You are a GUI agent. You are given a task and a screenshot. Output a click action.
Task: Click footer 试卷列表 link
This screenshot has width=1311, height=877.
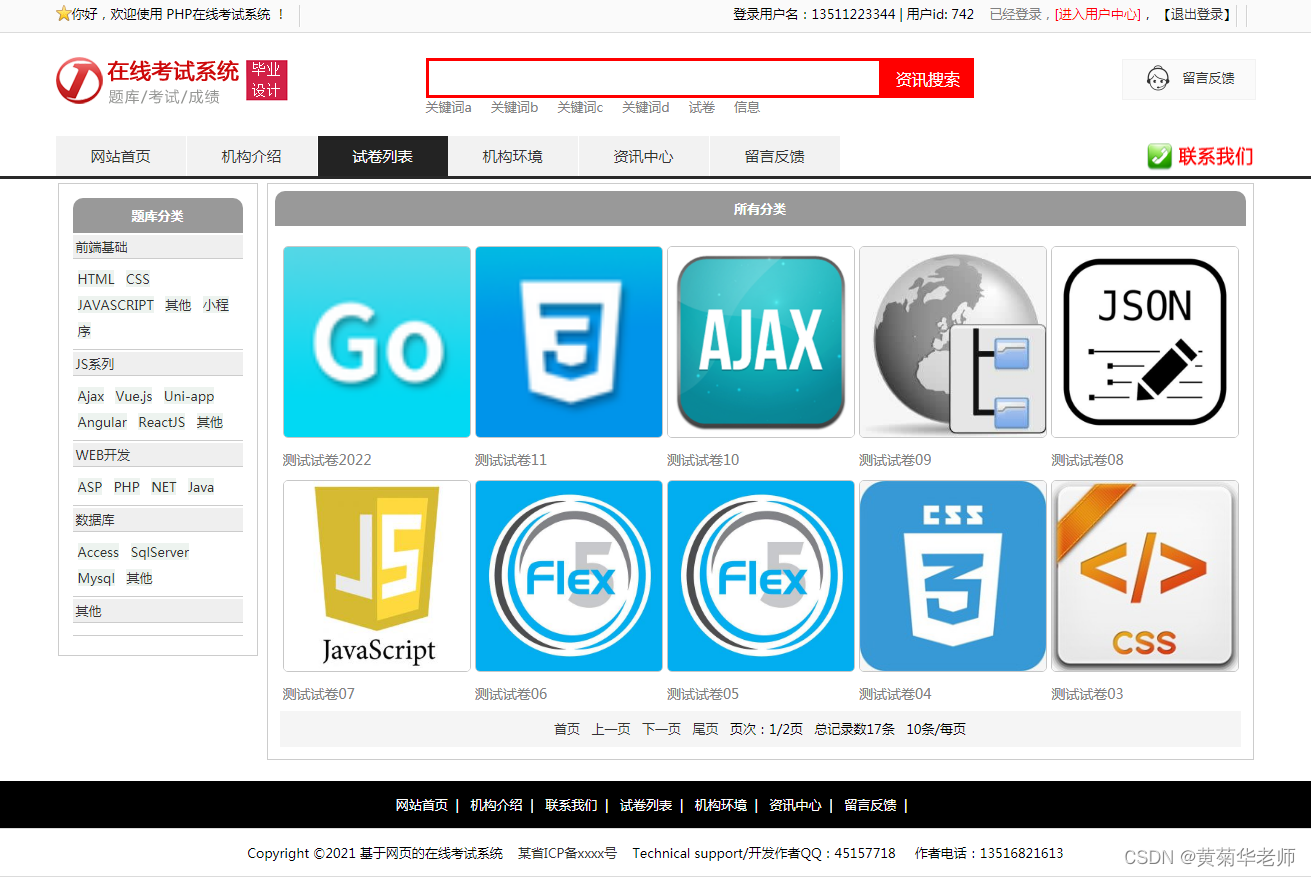pyautogui.click(x=646, y=805)
